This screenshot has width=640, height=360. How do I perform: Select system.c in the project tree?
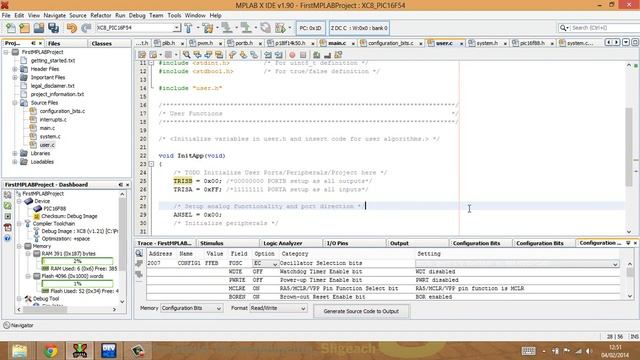coord(50,137)
